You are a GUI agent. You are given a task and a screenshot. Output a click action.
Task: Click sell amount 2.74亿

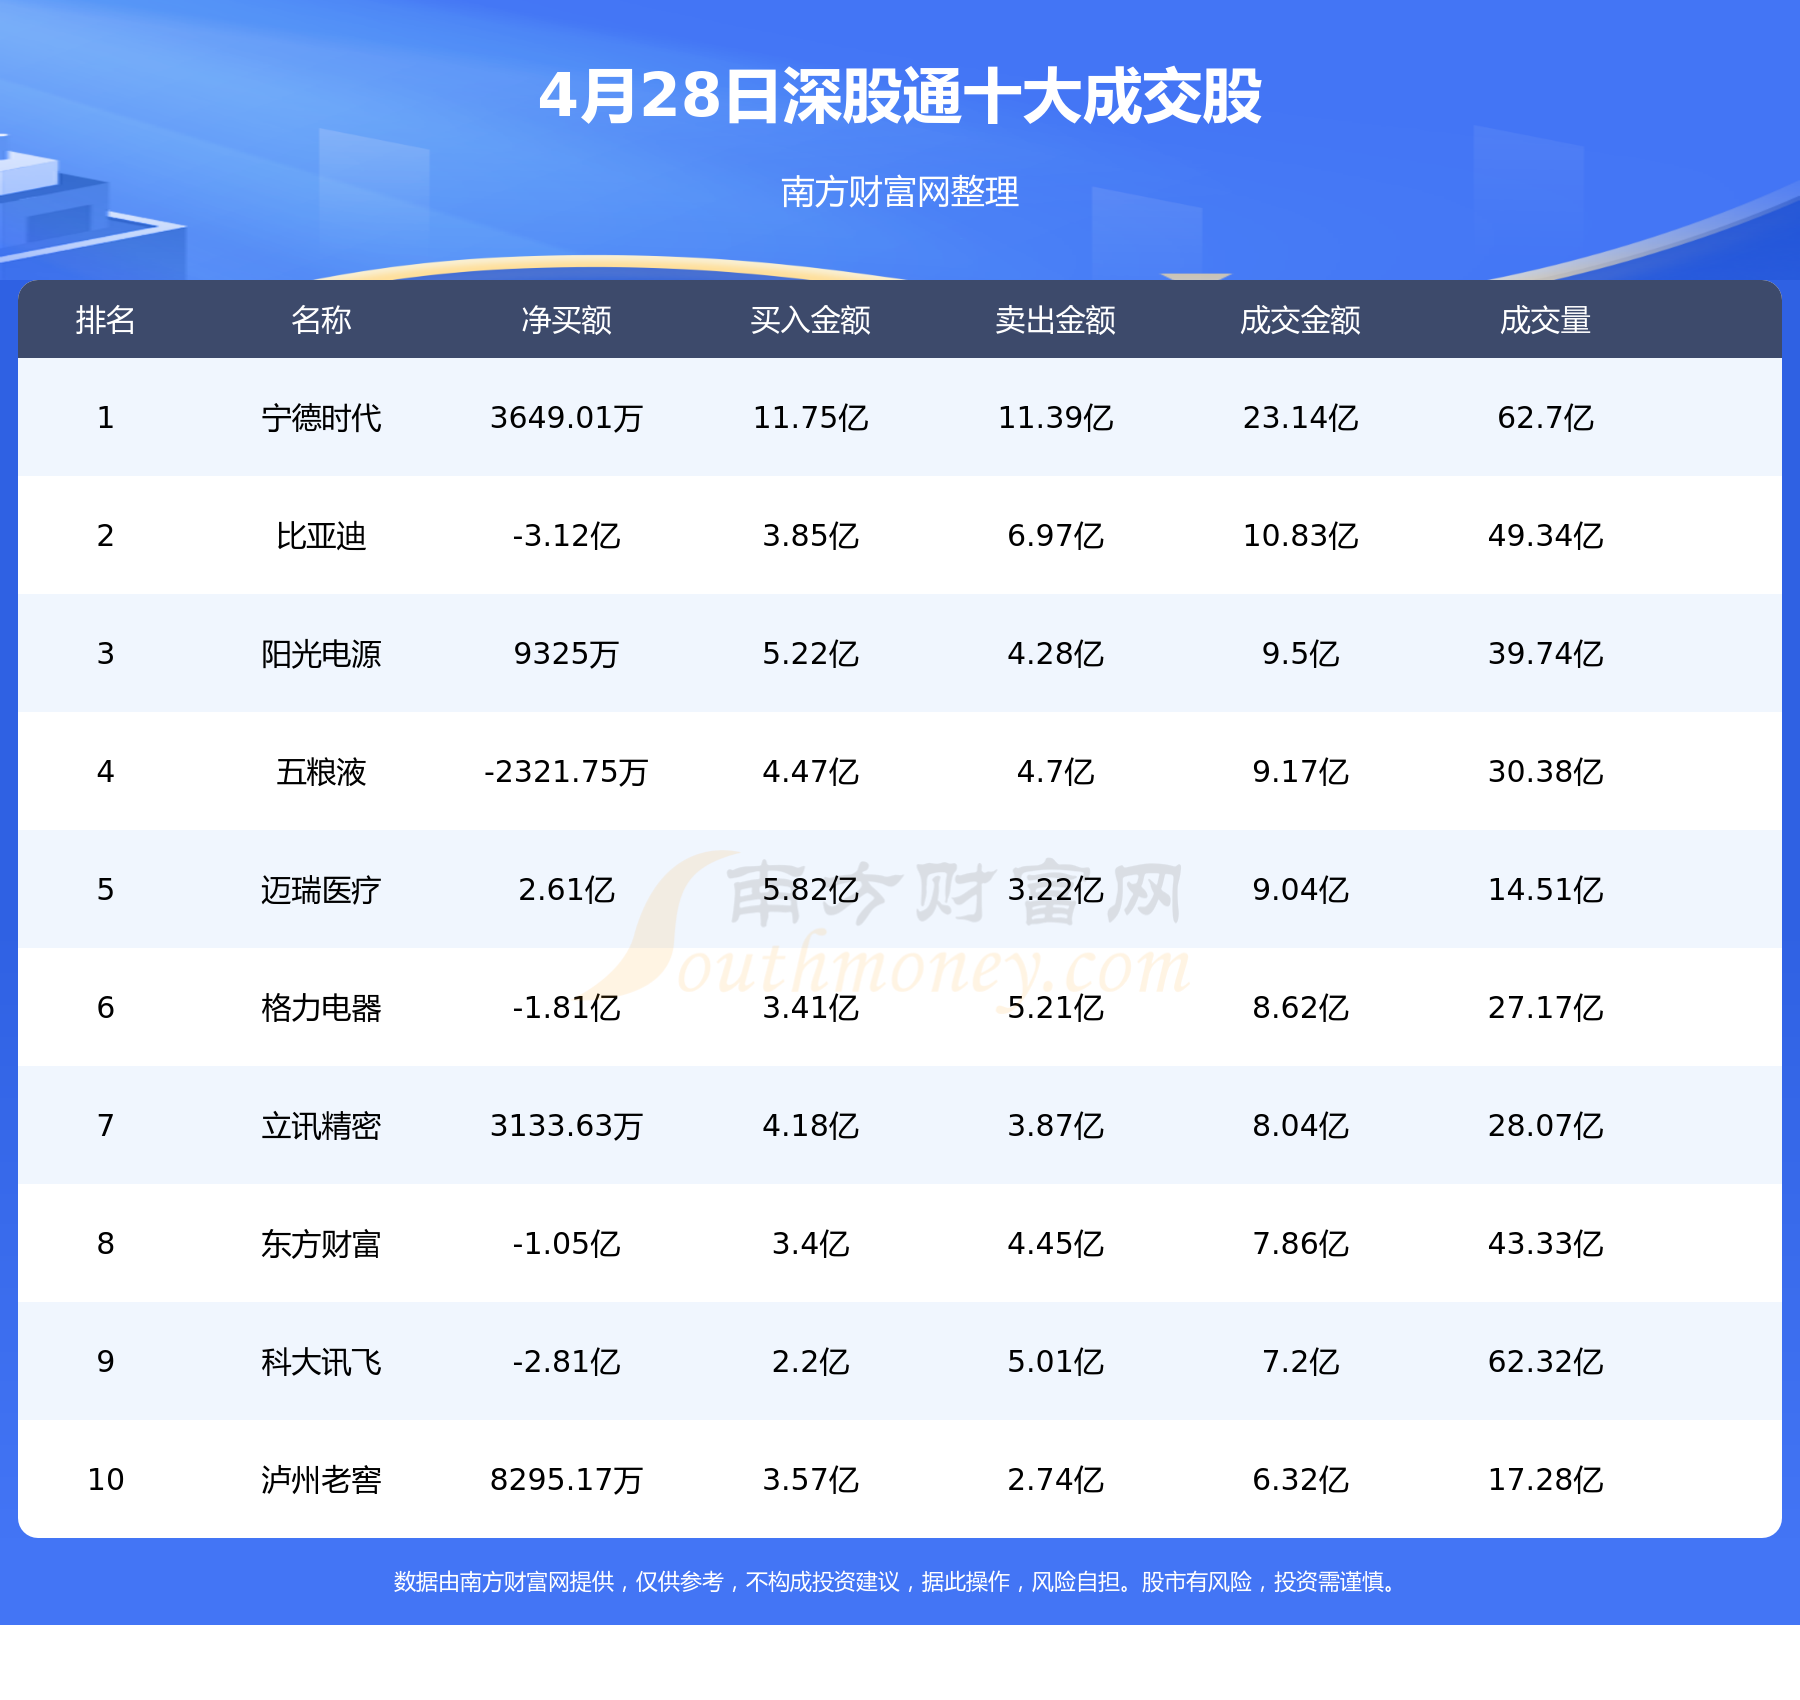click(1056, 1480)
